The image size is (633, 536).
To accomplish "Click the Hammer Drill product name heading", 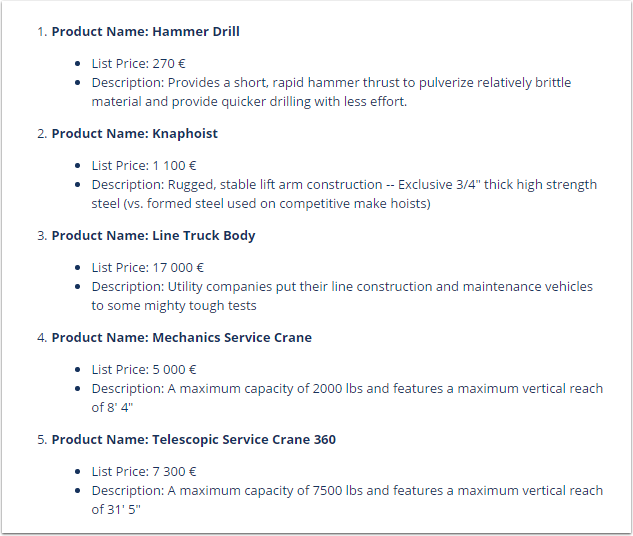I will click(x=145, y=31).
